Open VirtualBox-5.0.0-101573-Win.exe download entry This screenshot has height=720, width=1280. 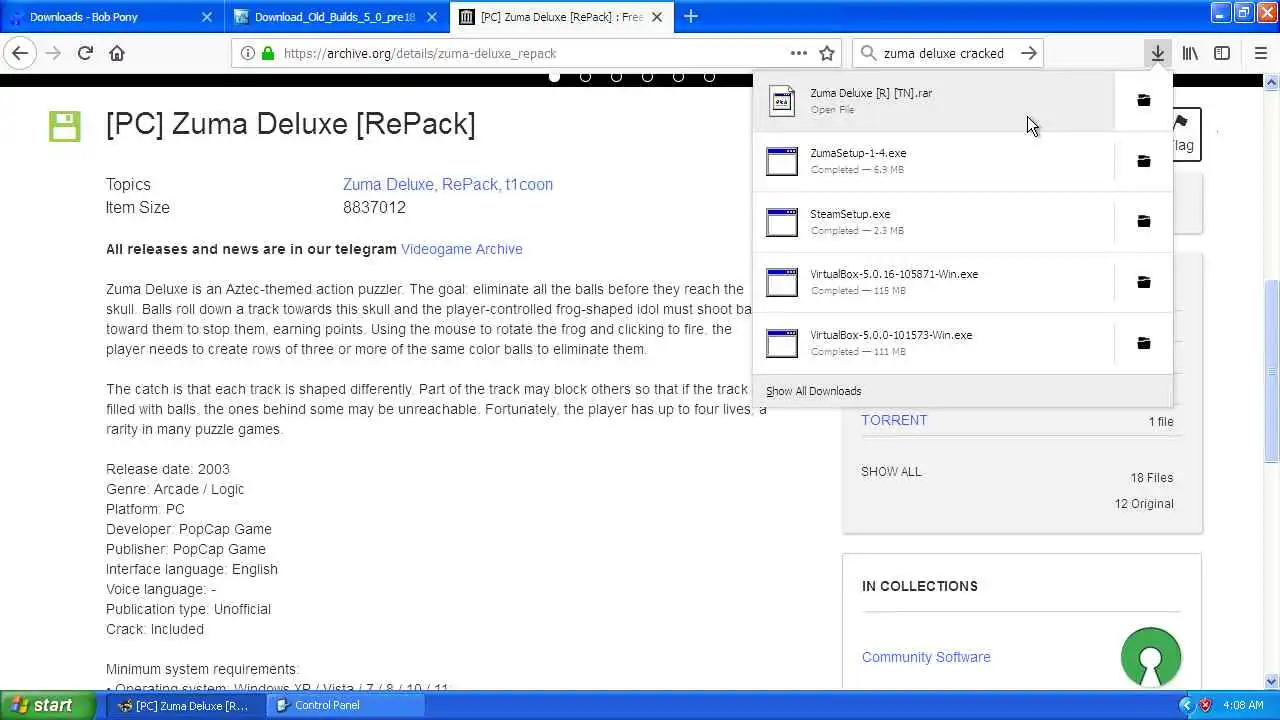pyautogui.click(x=934, y=343)
